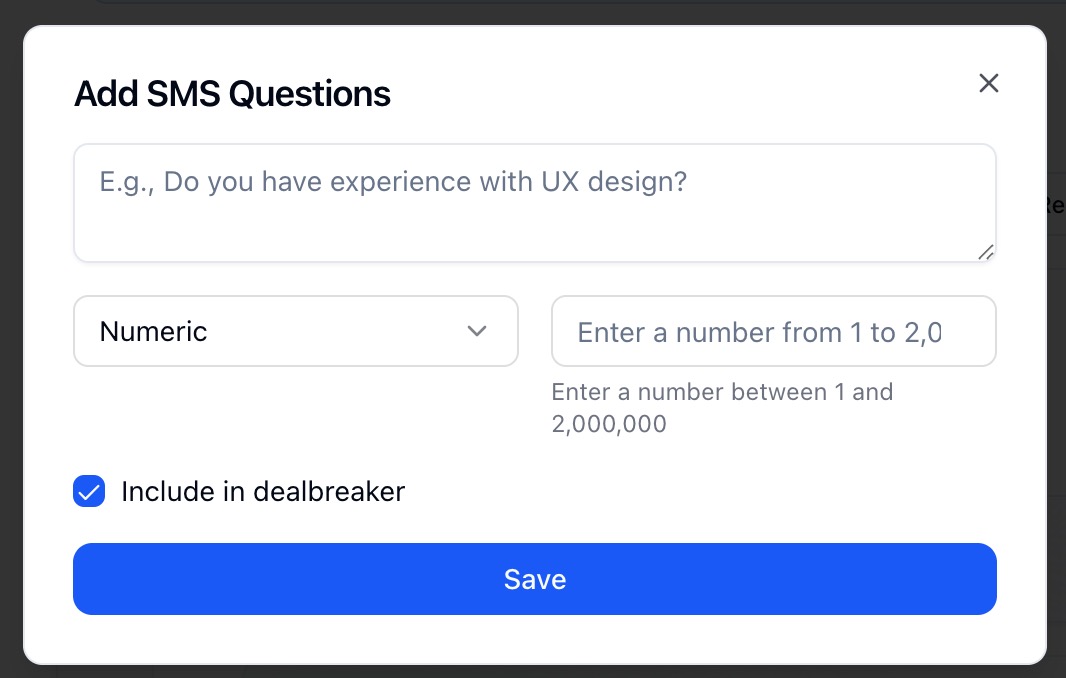
Task: Save the SMS question
Action: (x=534, y=579)
